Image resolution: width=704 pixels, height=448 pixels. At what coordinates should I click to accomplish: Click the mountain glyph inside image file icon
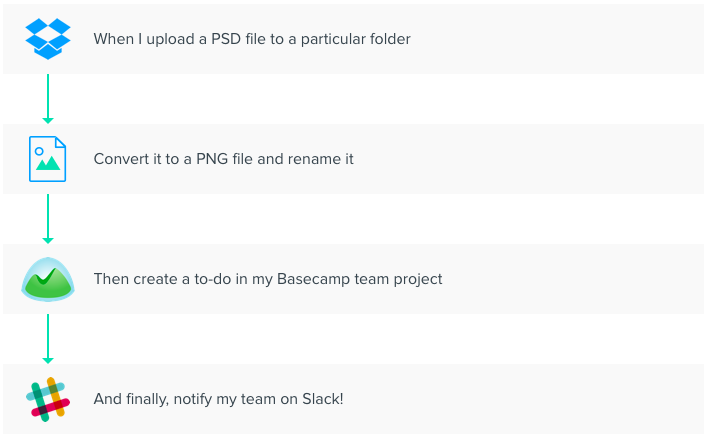pyautogui.click(x=48, y=164)
